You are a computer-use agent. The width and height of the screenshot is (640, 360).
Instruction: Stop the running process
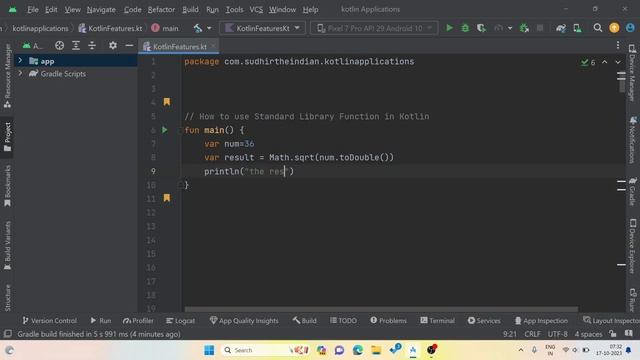click(x=540, y=28)
